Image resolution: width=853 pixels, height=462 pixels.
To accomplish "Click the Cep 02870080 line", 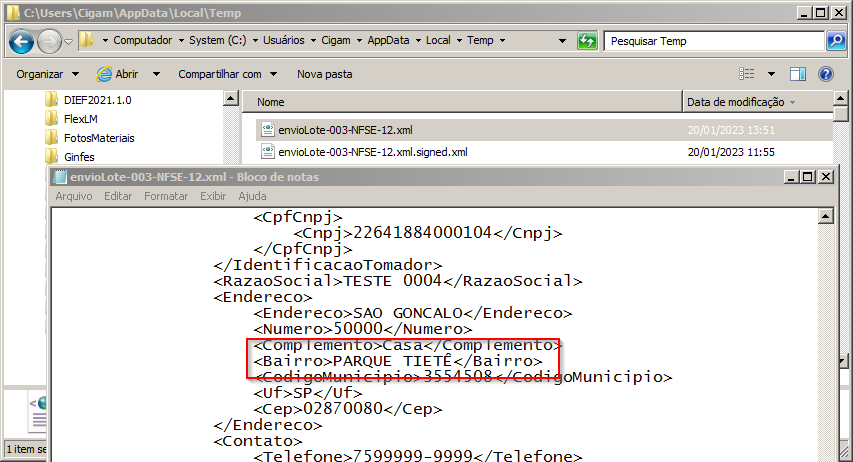I will click(x=348, y=409).
